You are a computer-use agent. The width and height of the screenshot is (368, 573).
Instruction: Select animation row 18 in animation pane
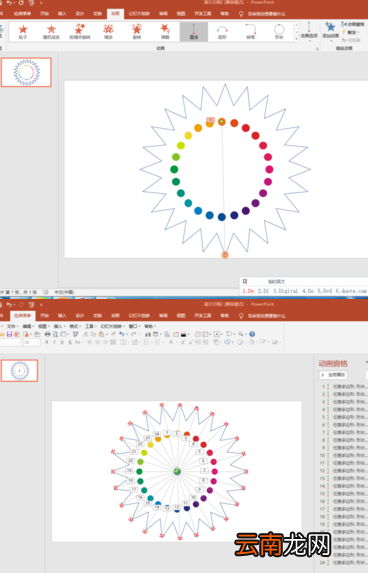click(344, 517)
